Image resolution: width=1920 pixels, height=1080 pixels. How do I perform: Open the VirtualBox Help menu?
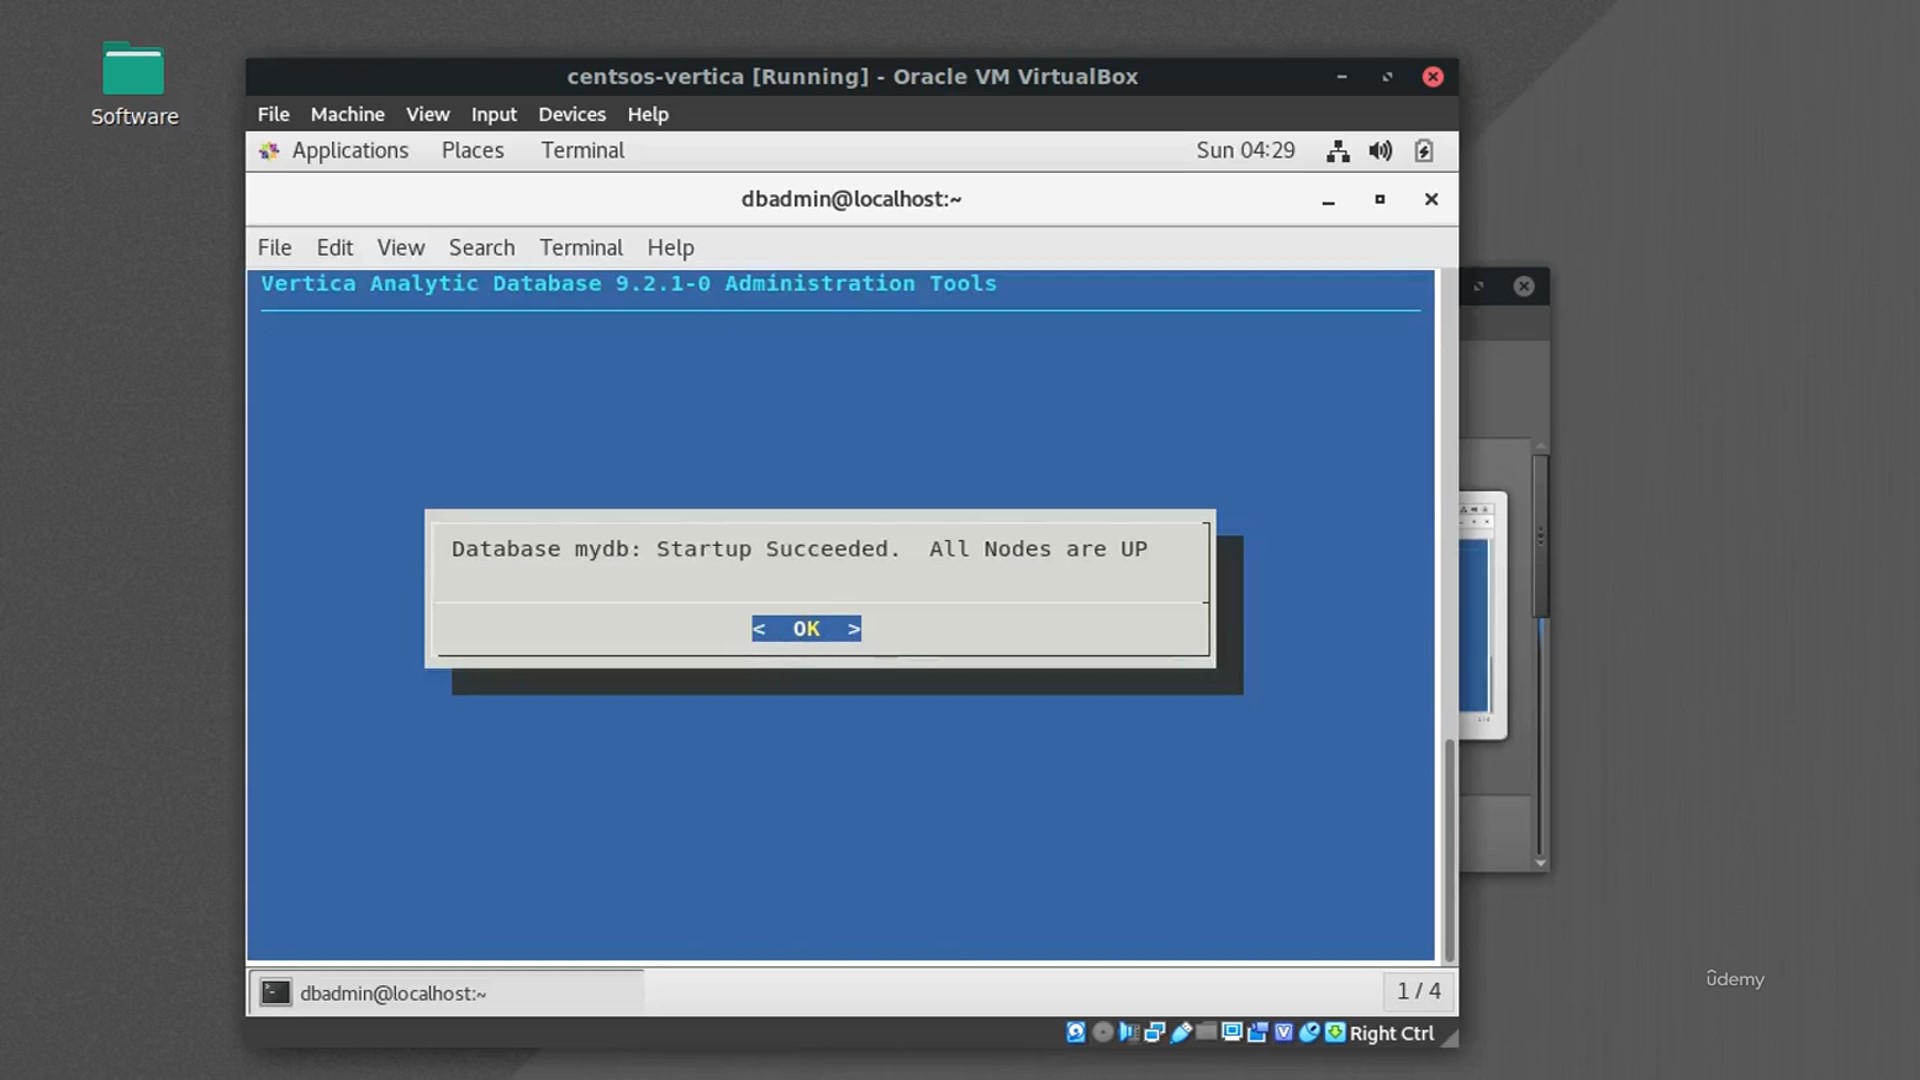(x=648, y=114)
